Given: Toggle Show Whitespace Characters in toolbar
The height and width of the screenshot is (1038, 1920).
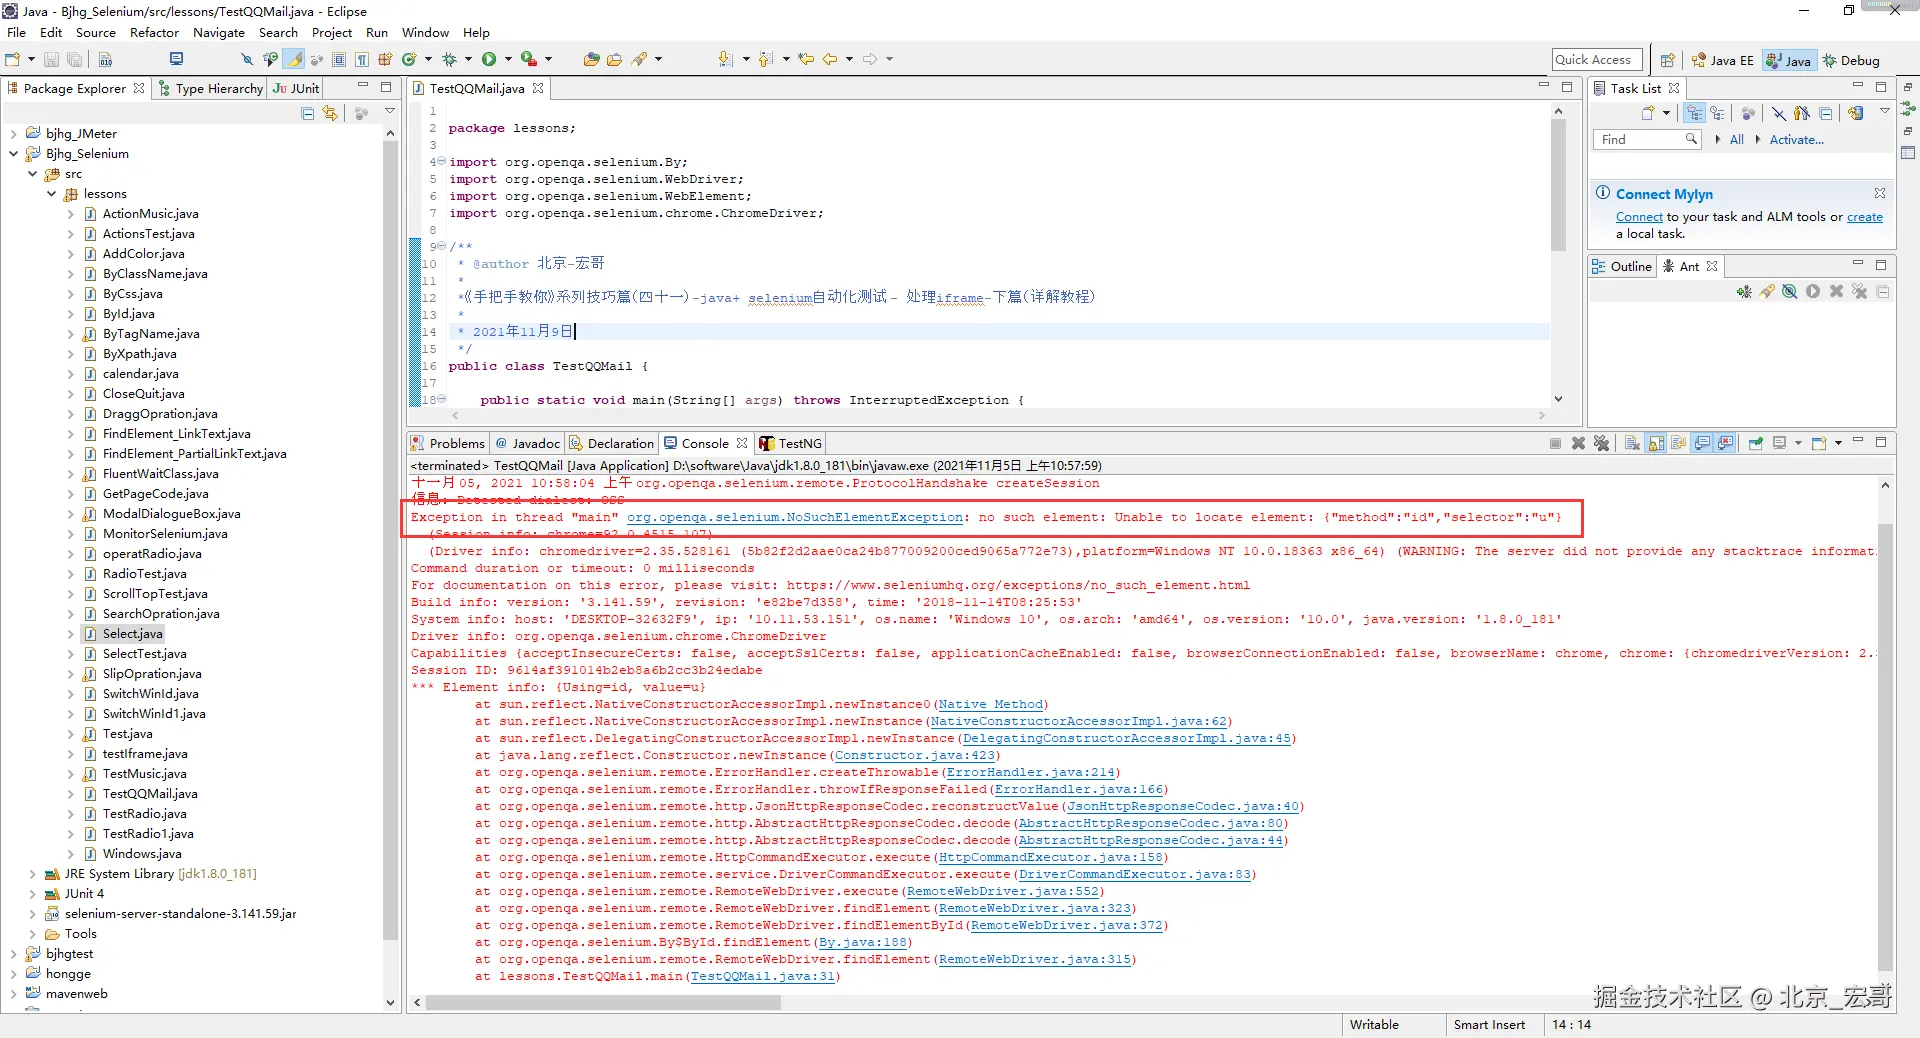Looking at the screenshot, I should click(x=362, y=60).
